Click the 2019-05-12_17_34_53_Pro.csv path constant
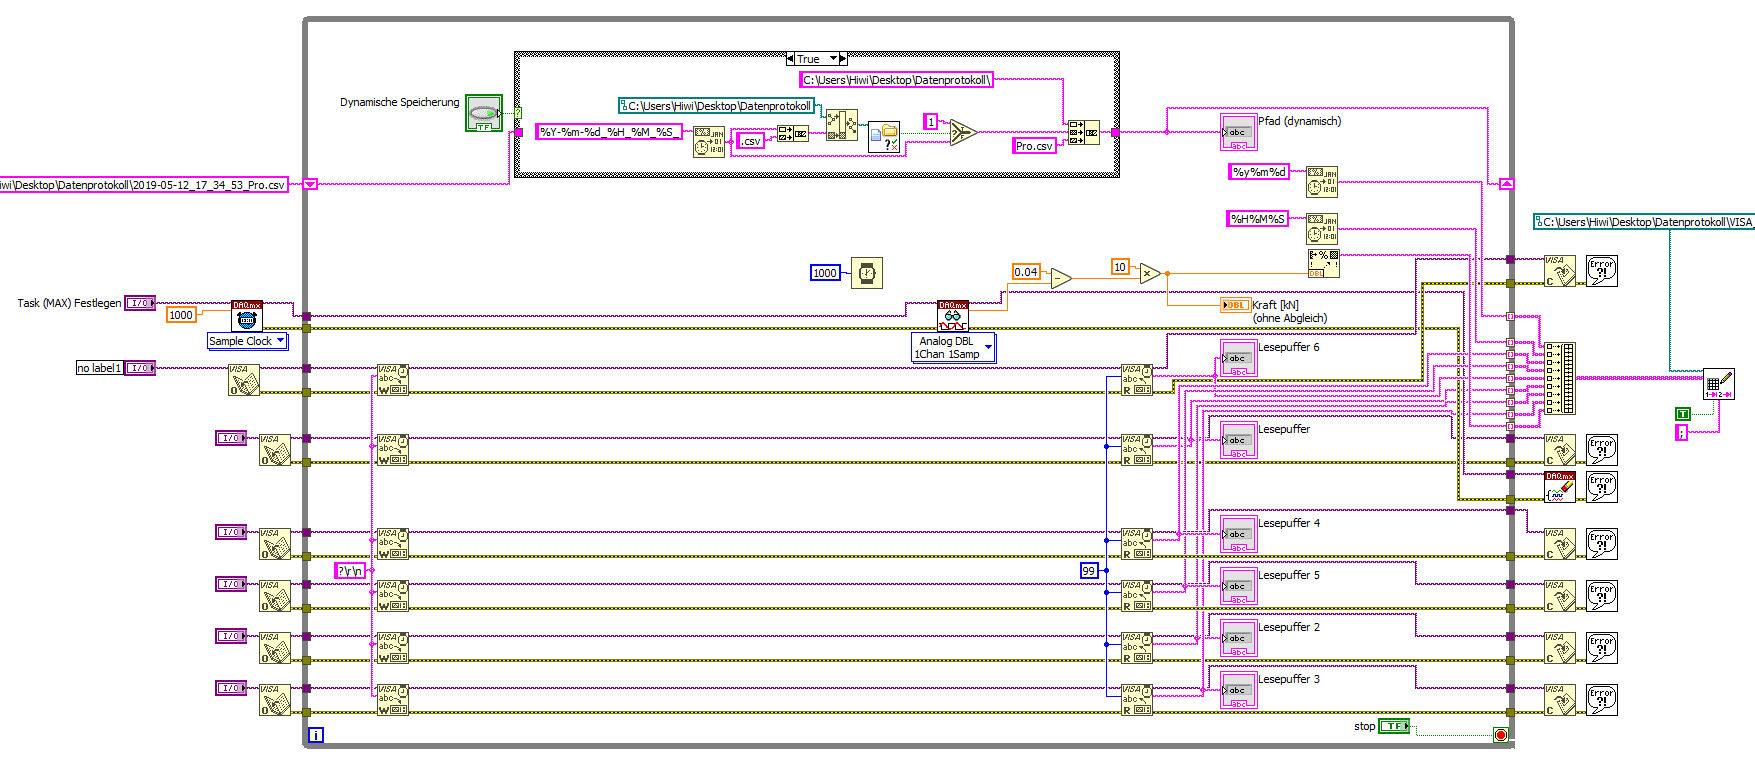 click(x=144, y=185)
